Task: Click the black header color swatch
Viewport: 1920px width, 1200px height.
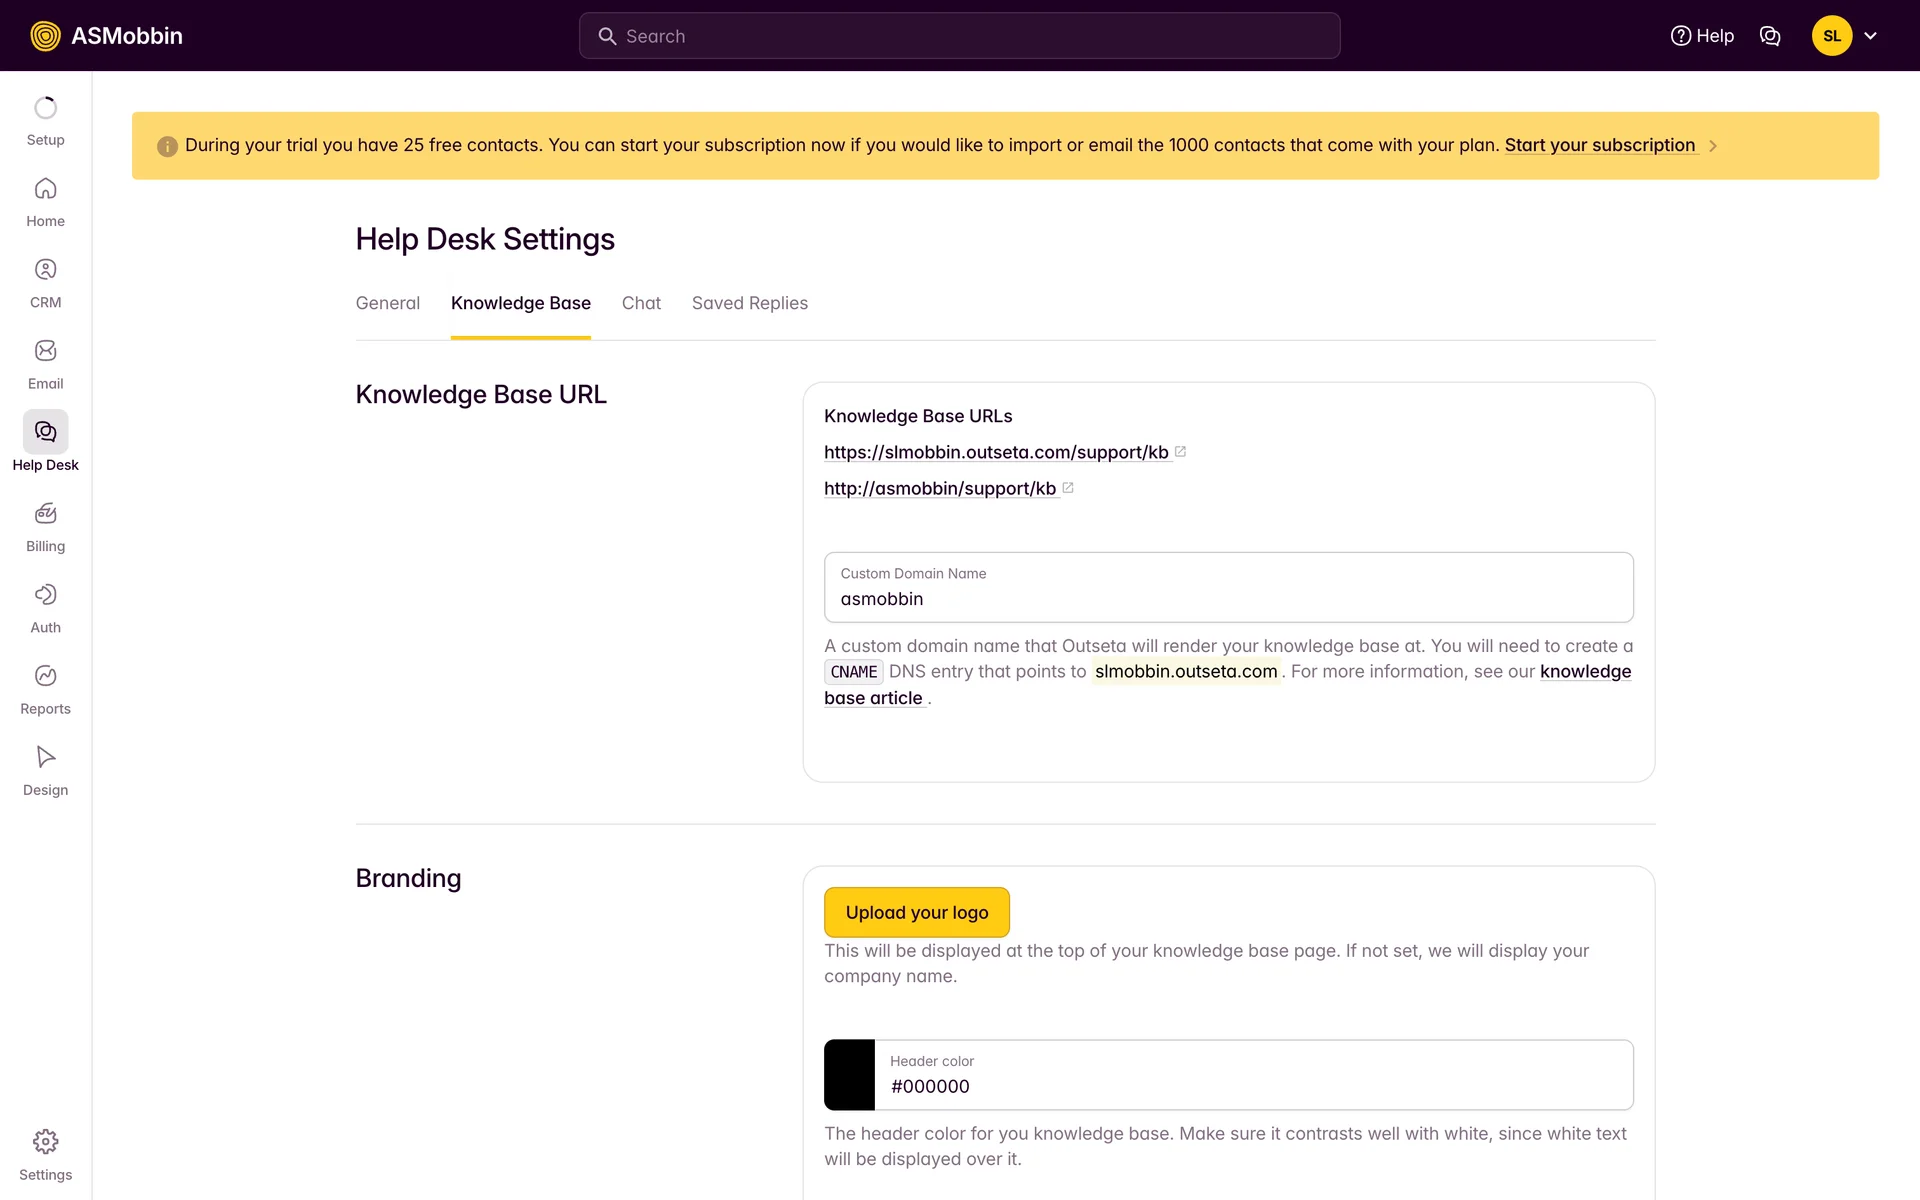Action: (x=849, y=1075)
